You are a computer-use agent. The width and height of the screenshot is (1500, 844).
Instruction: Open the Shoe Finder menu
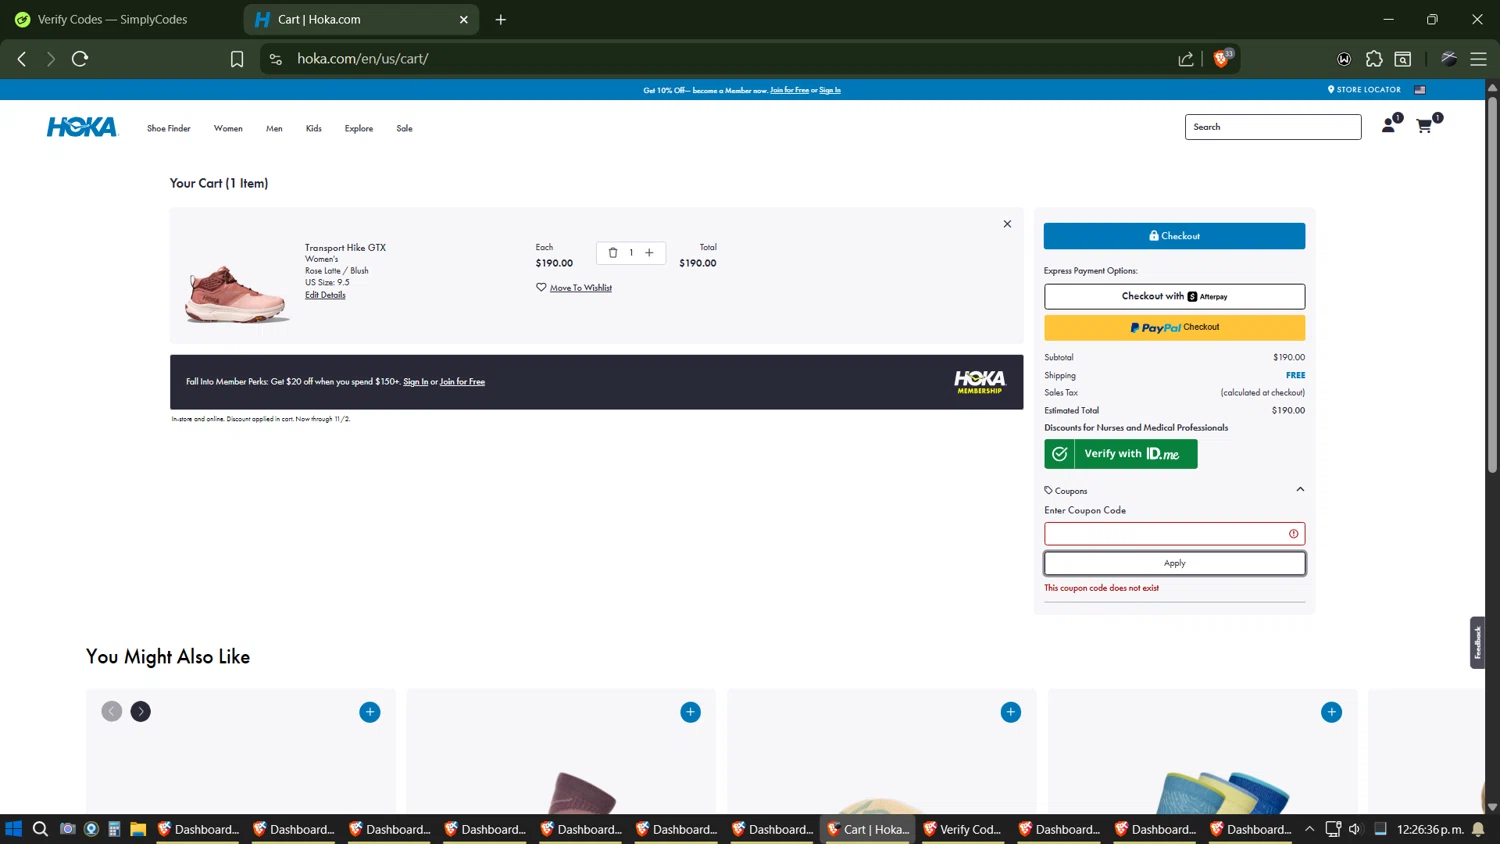pyautogui.click(x=169, y=128)
